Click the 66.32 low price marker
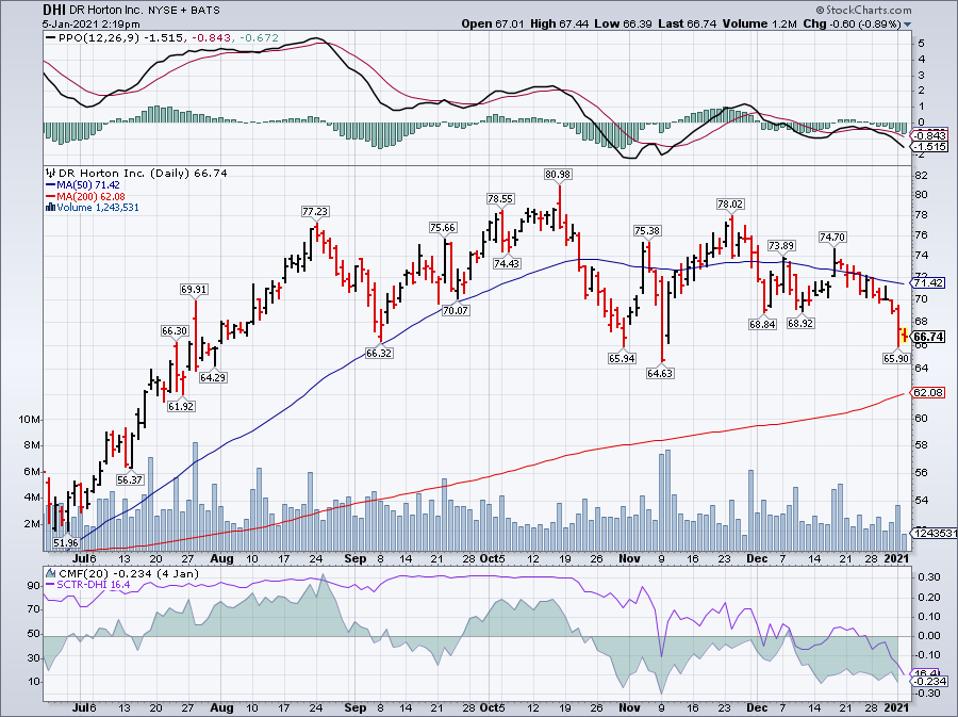958x717 pixels. 379,353
